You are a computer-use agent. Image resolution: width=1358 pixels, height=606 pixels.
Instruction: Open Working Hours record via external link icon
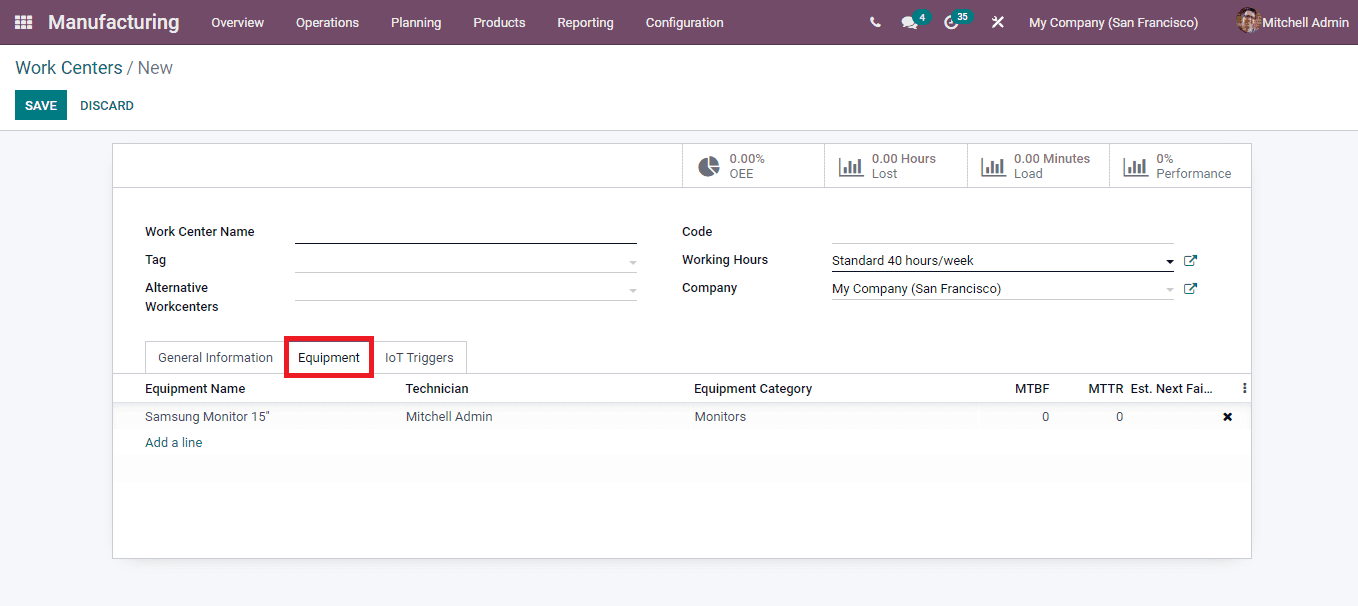point(1190,260)
